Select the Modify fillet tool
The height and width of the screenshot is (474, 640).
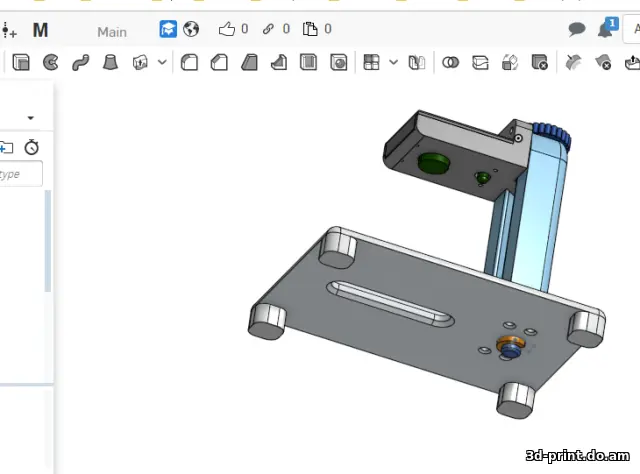click(573, 62)
